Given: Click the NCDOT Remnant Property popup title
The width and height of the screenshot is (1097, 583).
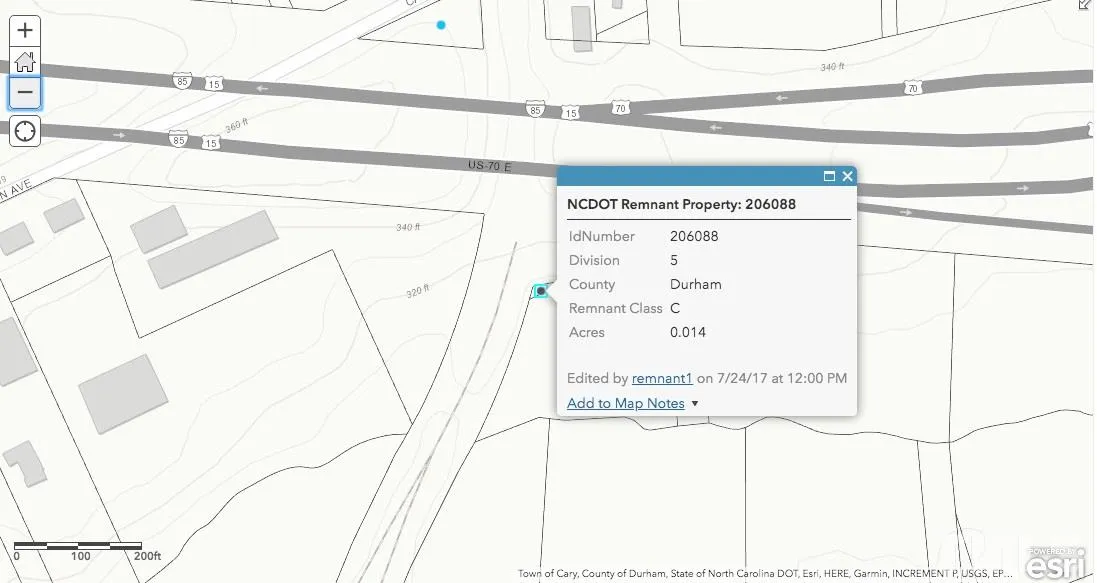Looking at the screenshot, I should 681,204.
